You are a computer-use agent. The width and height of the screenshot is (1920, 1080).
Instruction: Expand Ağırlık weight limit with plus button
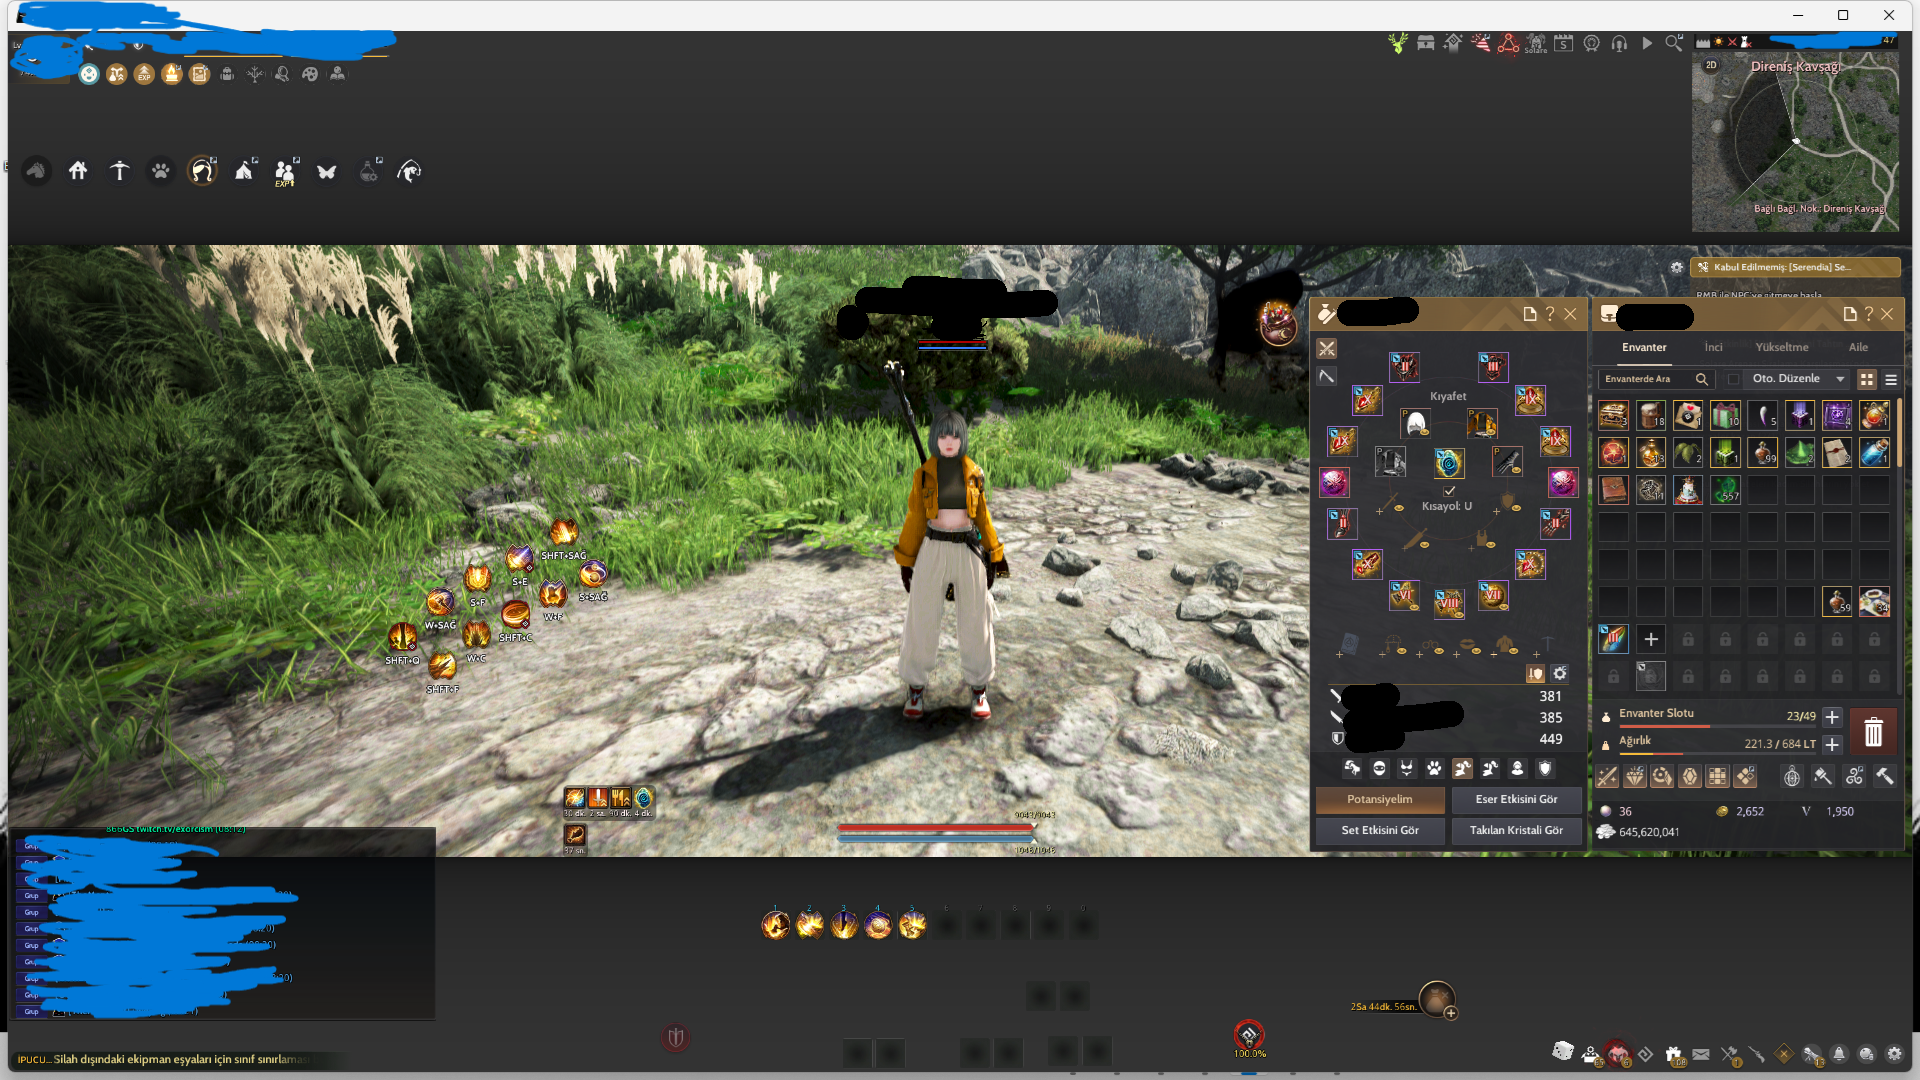(1832, 744)
